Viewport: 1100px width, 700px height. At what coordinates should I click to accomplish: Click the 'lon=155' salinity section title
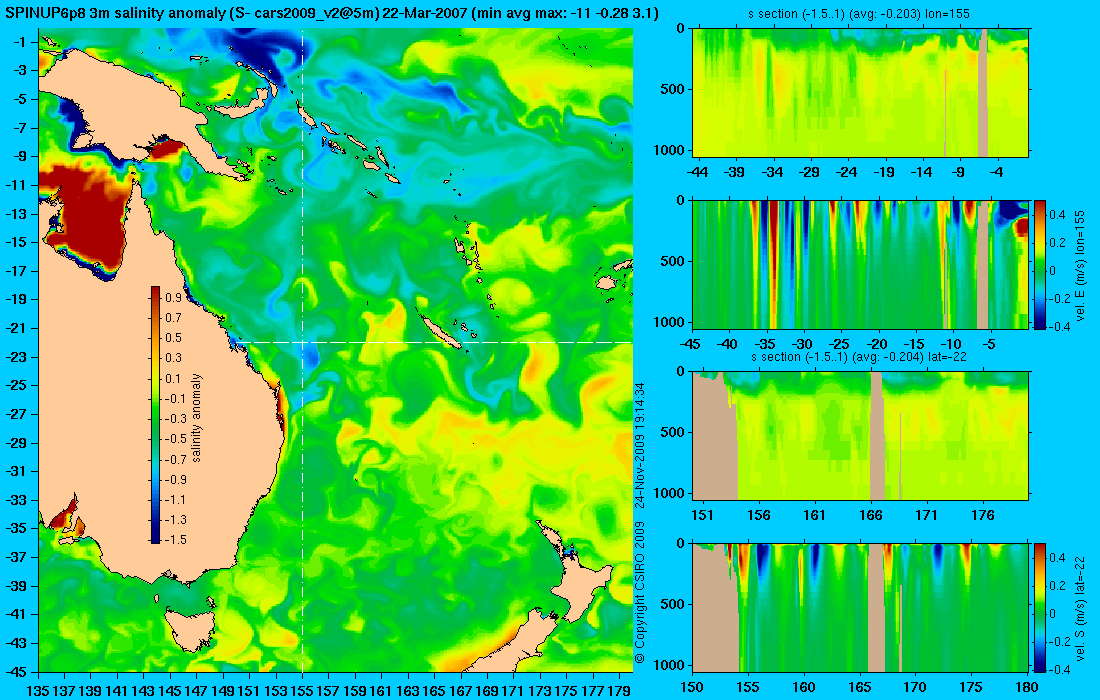click(x=861, y=14)
